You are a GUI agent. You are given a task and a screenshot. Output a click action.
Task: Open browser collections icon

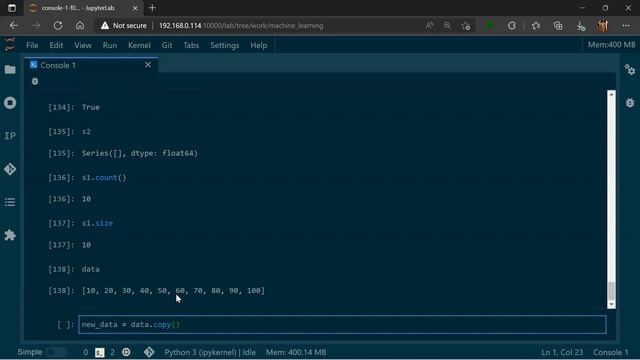click(x=558, y=25)
